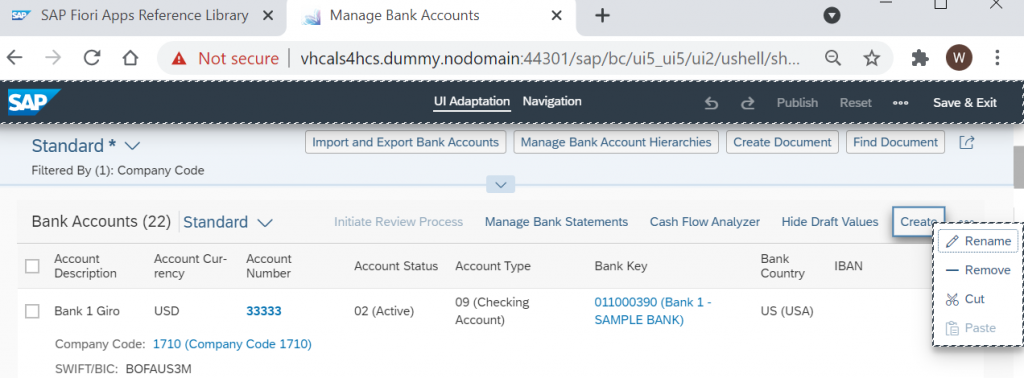
Task: Open account number 33333 link
Action: point(264,311)
